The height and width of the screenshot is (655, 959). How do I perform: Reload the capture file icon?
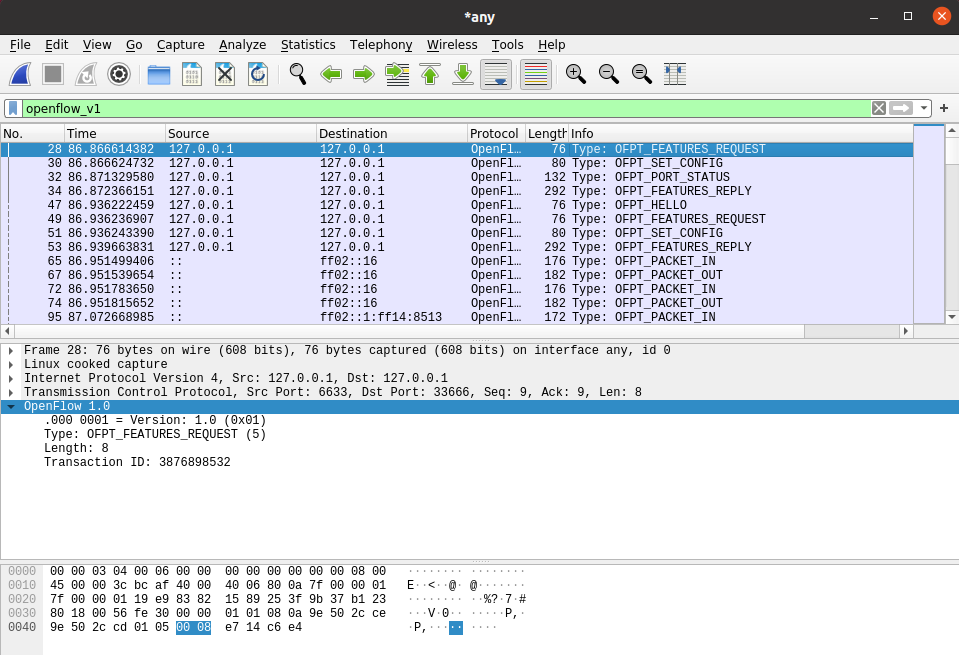(x=258, y=74)
